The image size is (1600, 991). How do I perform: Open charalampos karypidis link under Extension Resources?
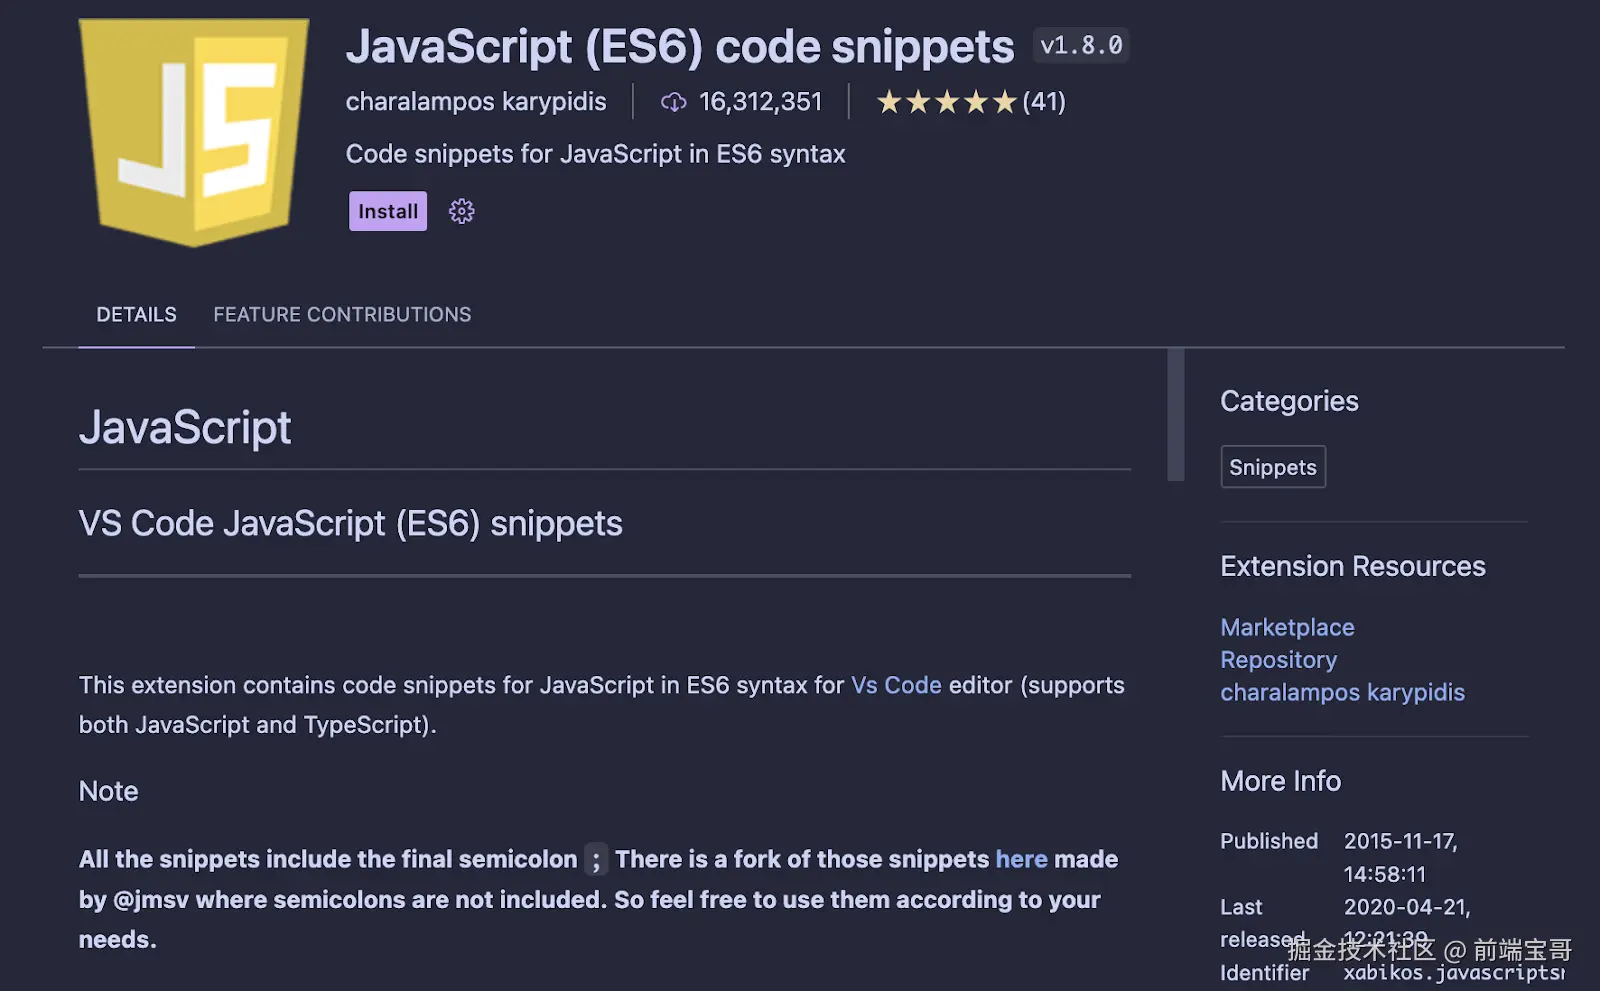coord(1342,692)
